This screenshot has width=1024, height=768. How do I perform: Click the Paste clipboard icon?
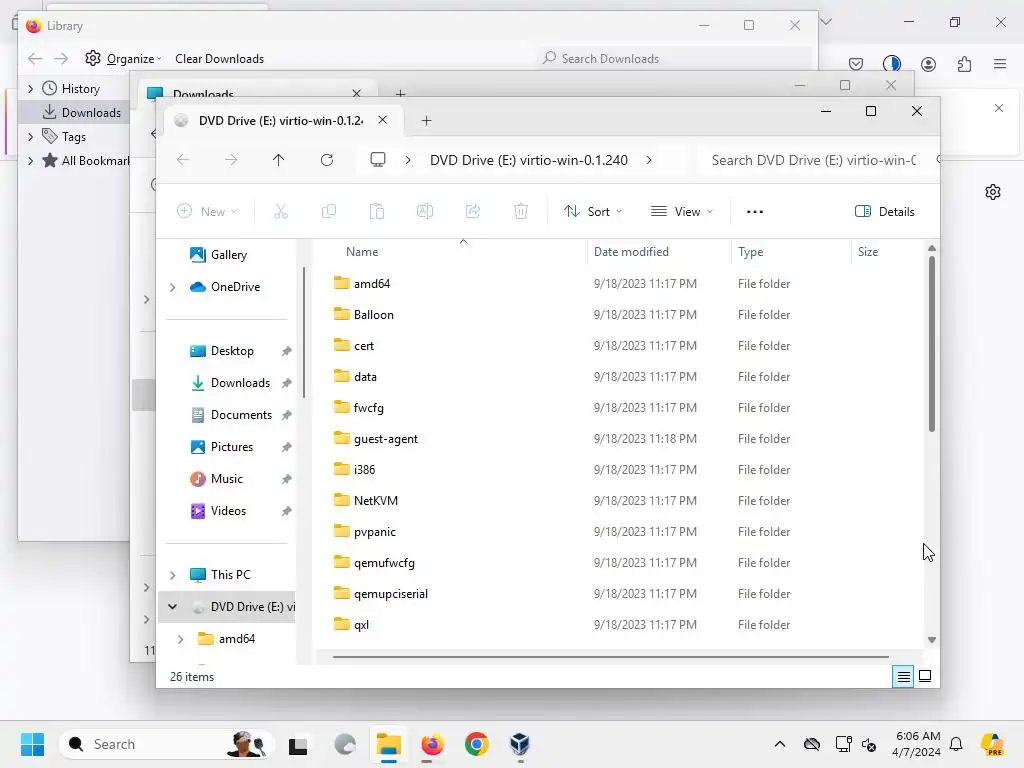pos(377,212)
